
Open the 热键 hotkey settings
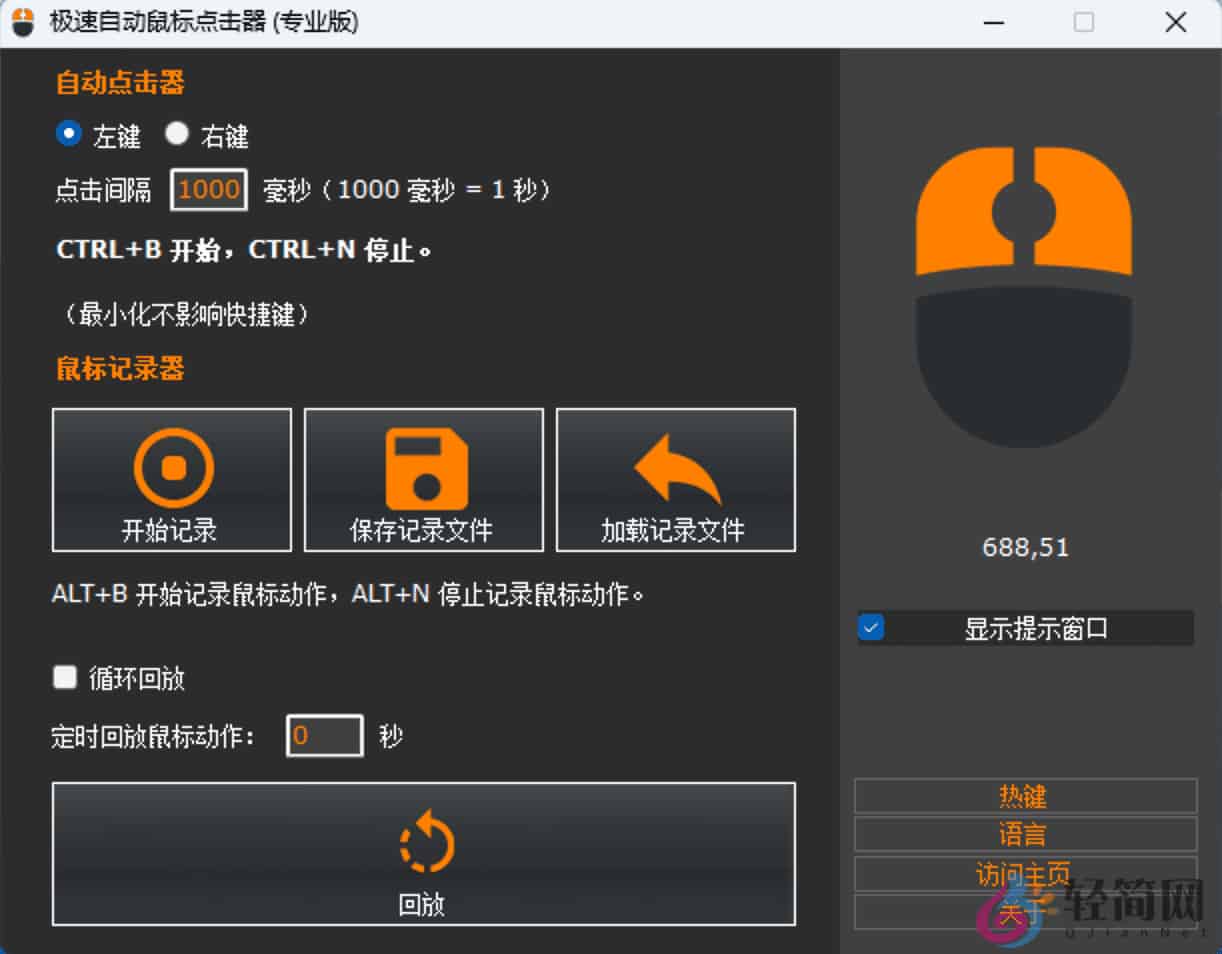1025,796
